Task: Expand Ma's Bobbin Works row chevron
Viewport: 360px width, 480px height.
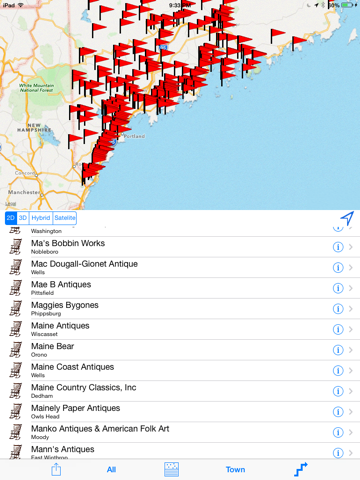Action: pyautogui.click(x=351, y=247)
